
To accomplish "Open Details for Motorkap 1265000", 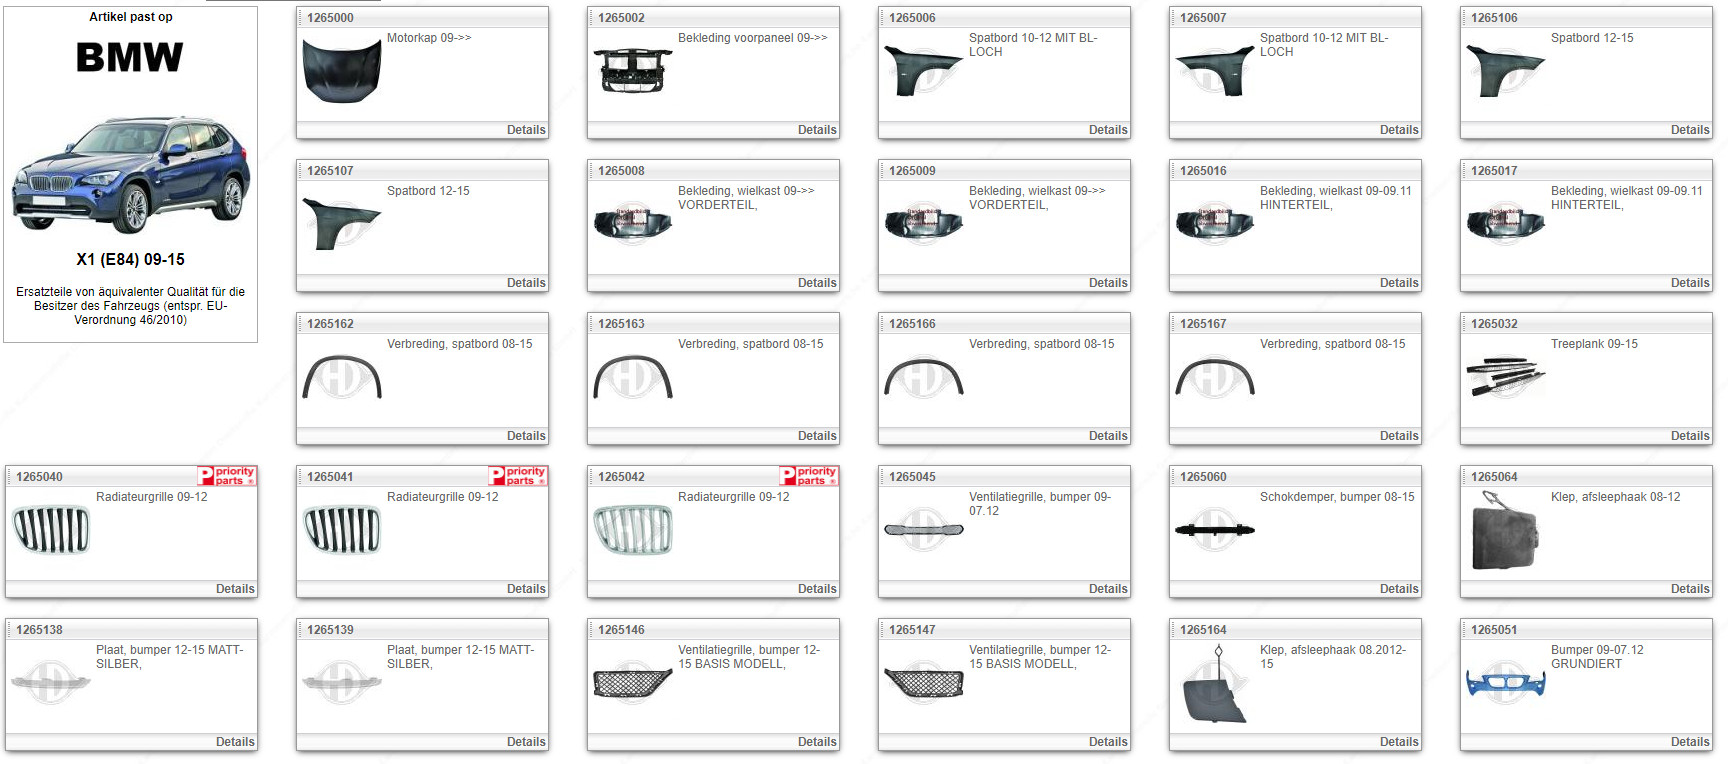I will point(526,130).
